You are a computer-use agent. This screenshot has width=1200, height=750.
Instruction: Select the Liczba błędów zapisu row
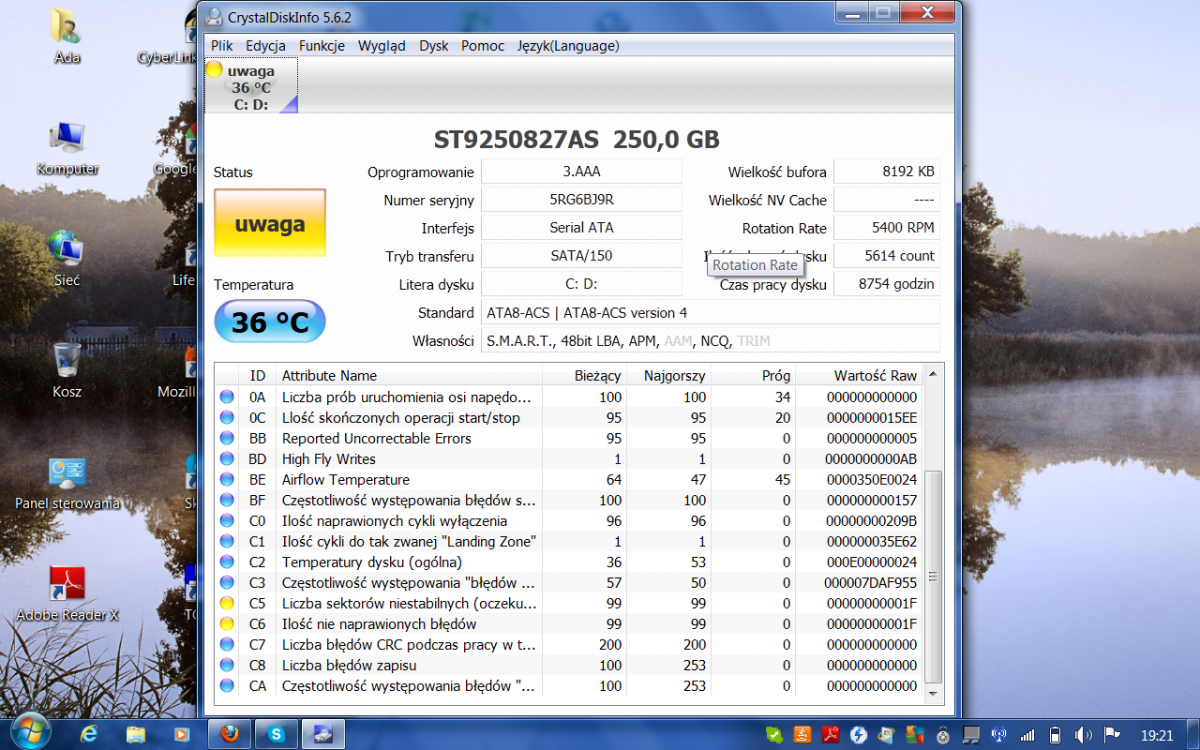click(569, 665)
